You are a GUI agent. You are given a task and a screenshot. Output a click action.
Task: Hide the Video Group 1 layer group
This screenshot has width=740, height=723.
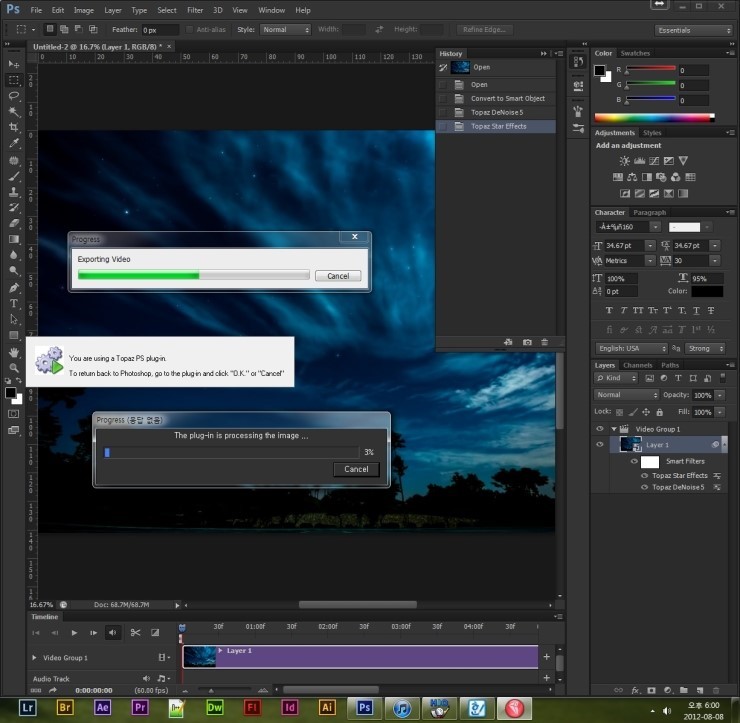600,429
